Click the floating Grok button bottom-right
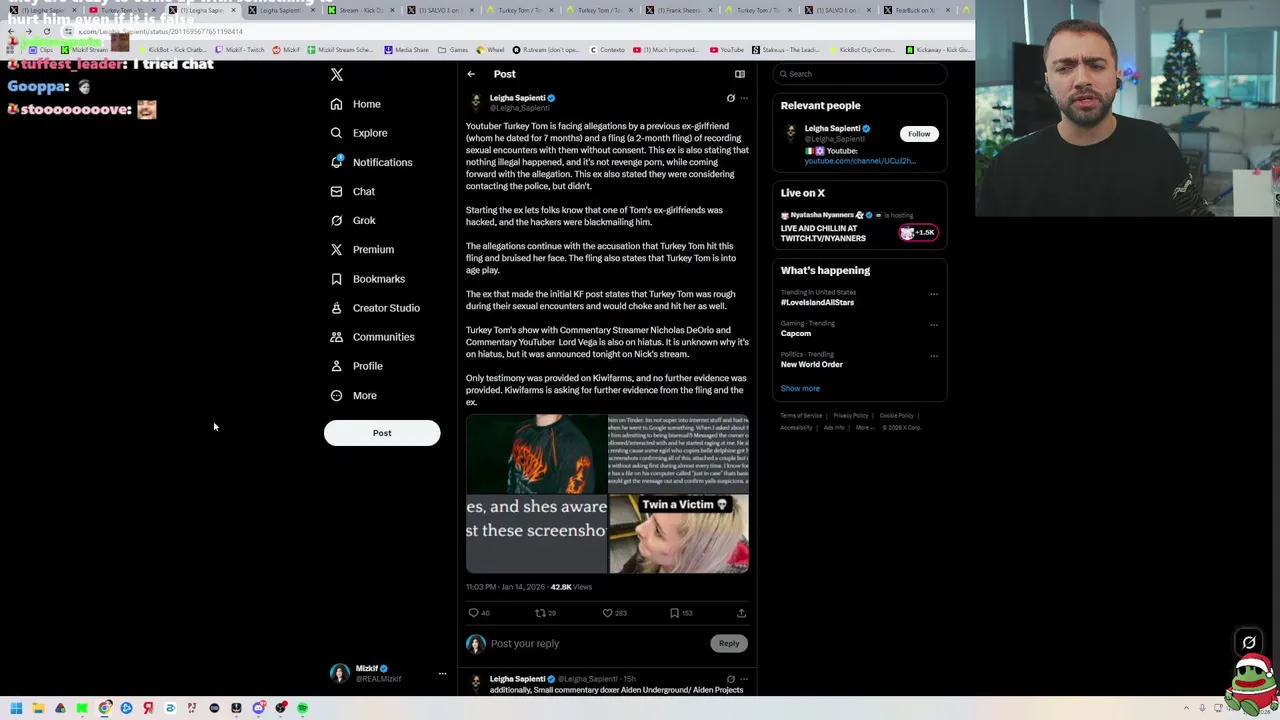The image size is (1280, 720). (x=1249, y=643)
